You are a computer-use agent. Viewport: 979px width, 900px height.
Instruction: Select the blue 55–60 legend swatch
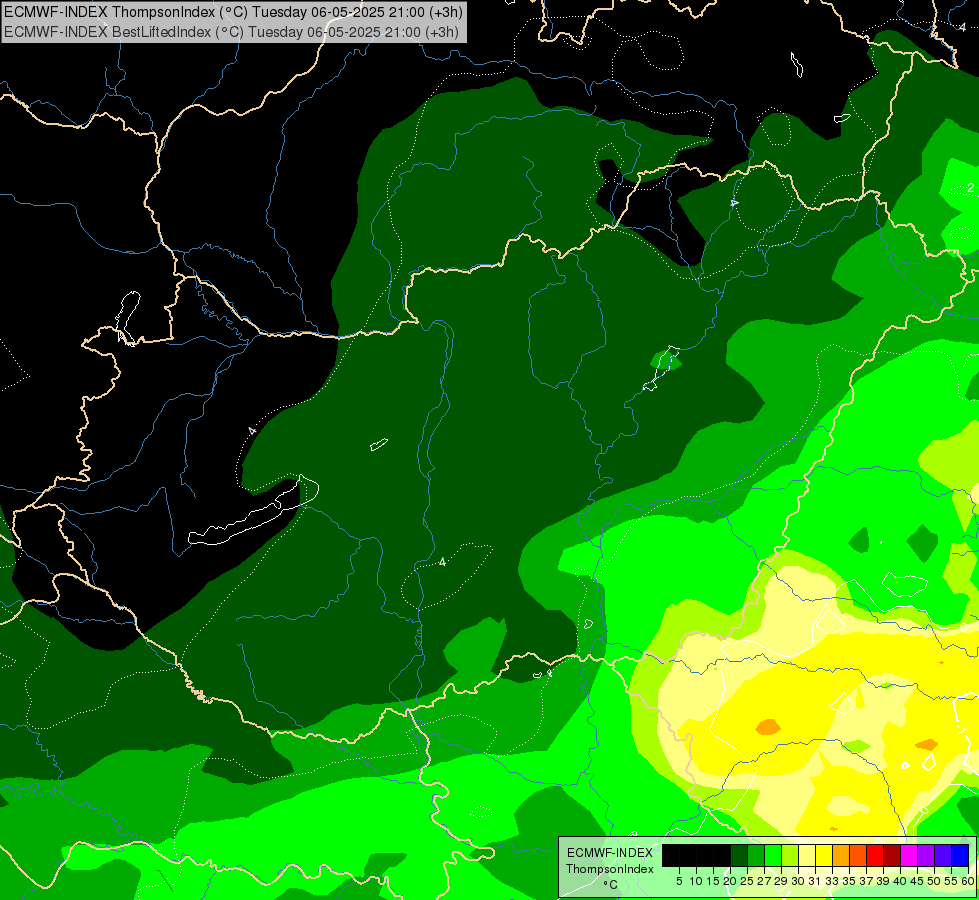[960, 855]
